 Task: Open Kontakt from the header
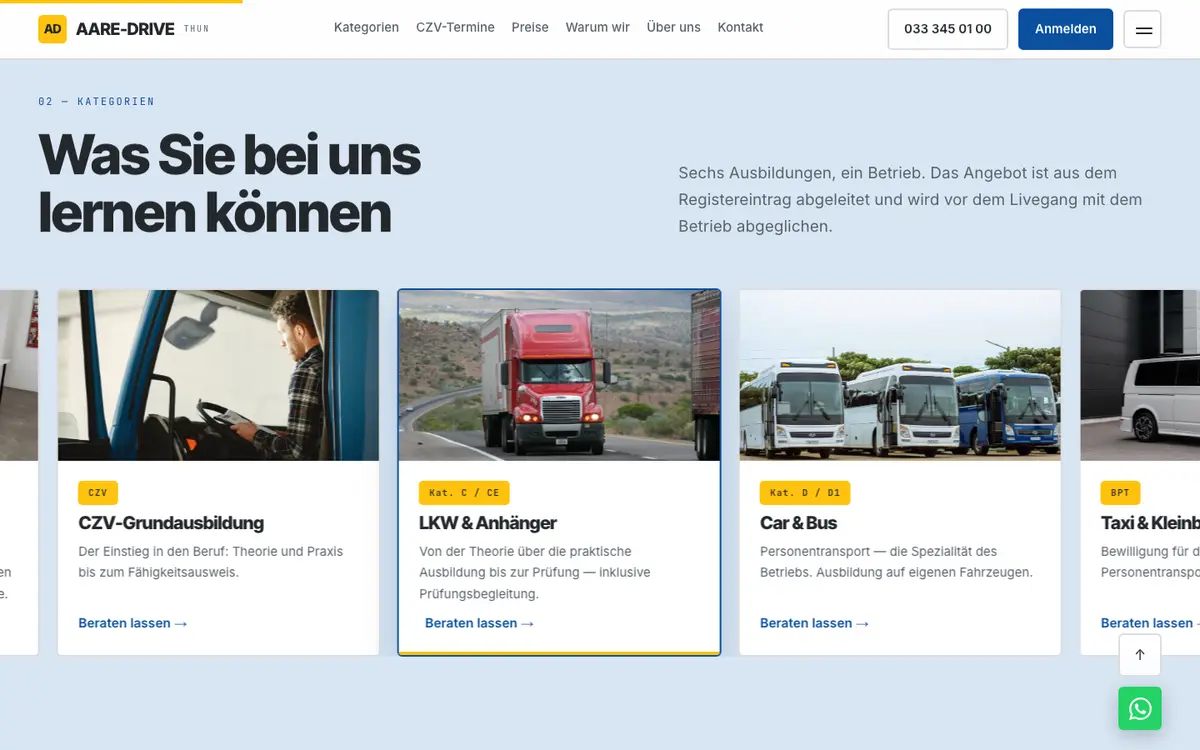click(740, 28)
